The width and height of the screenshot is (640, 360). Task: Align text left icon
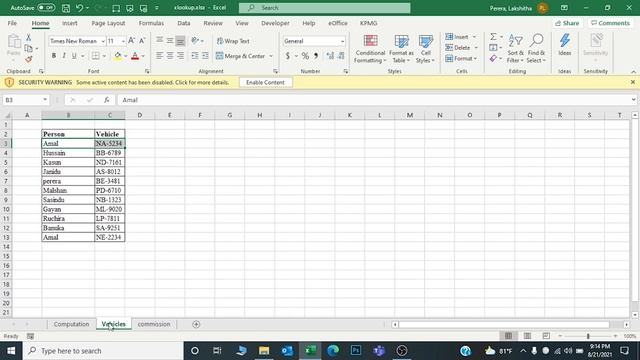[x=159, y=56]
